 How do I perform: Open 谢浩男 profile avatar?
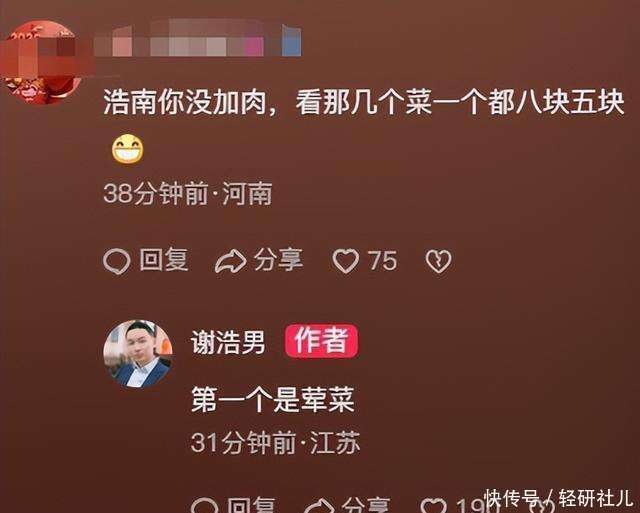pyautogui.click(x=138, y=354)
